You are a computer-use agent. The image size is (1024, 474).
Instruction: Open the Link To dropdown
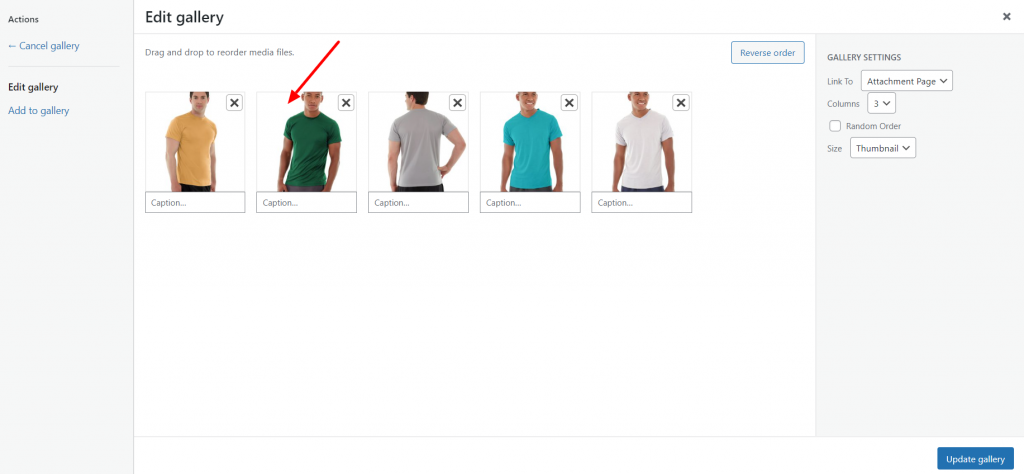click(x=907, y=81)
